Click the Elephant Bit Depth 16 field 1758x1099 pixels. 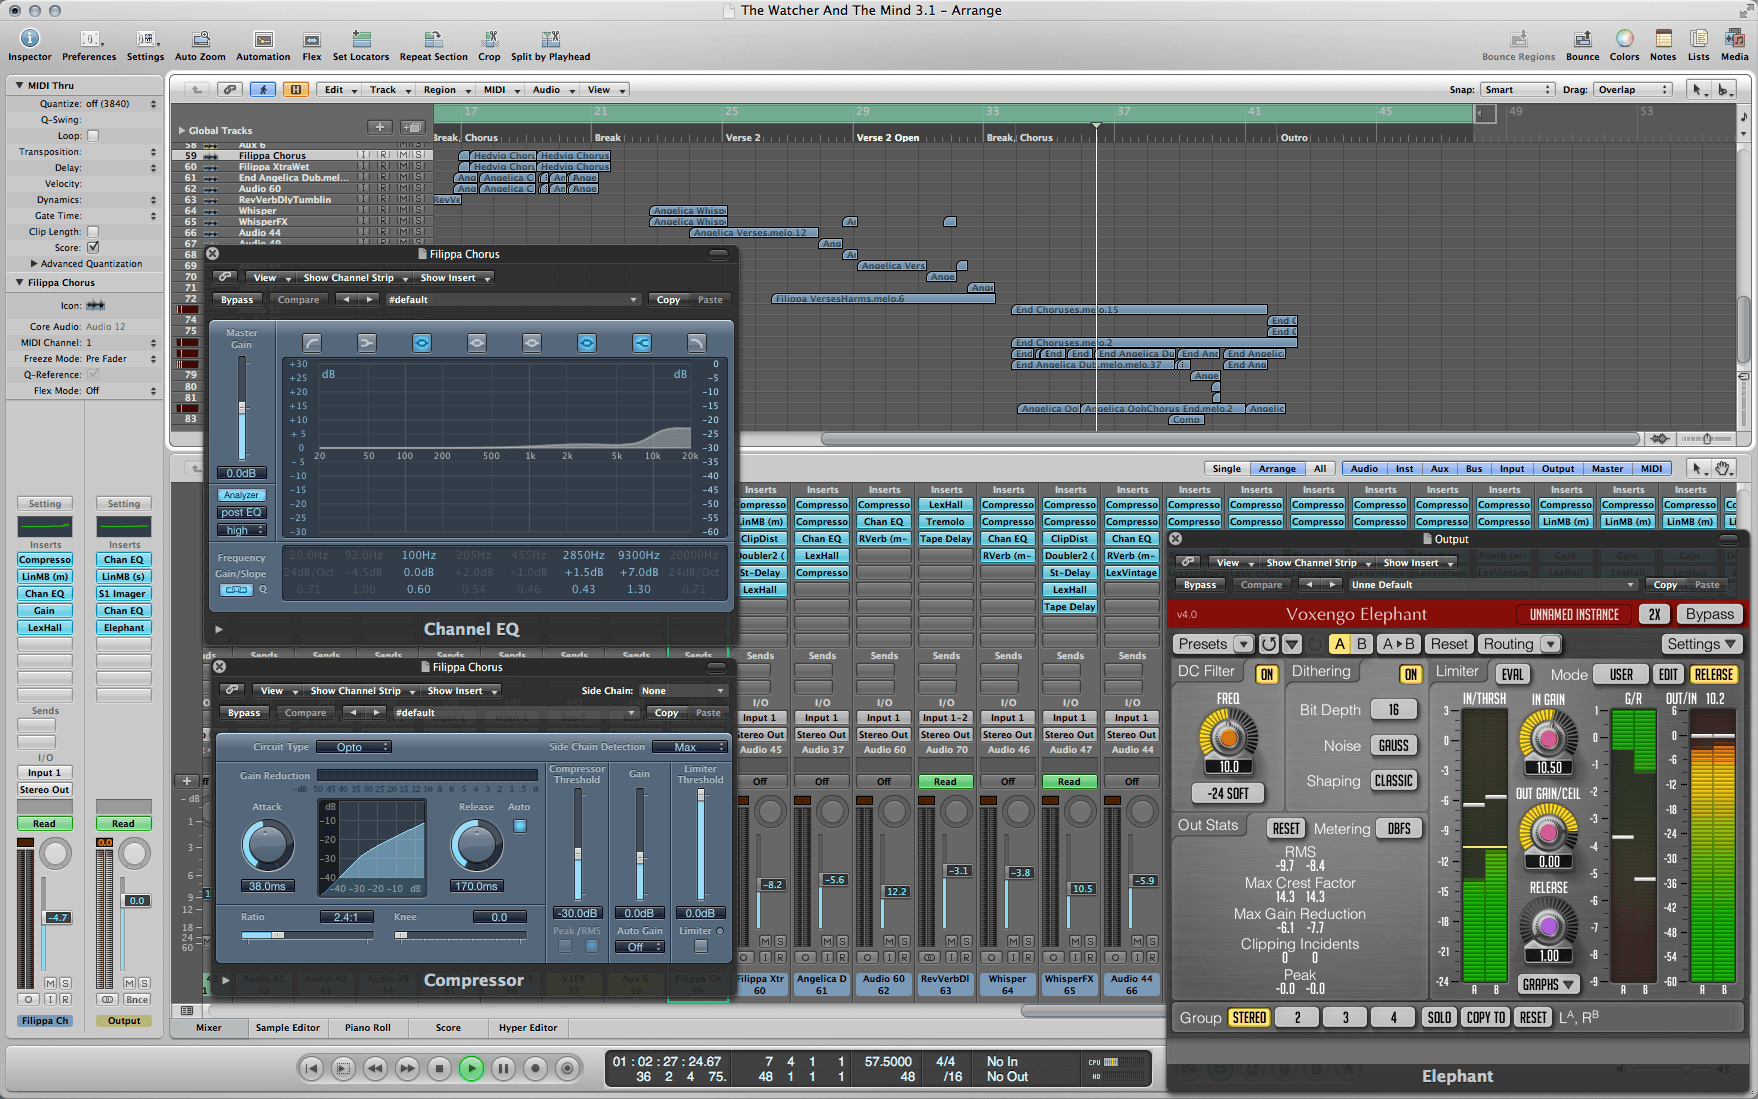[1393, 709]
